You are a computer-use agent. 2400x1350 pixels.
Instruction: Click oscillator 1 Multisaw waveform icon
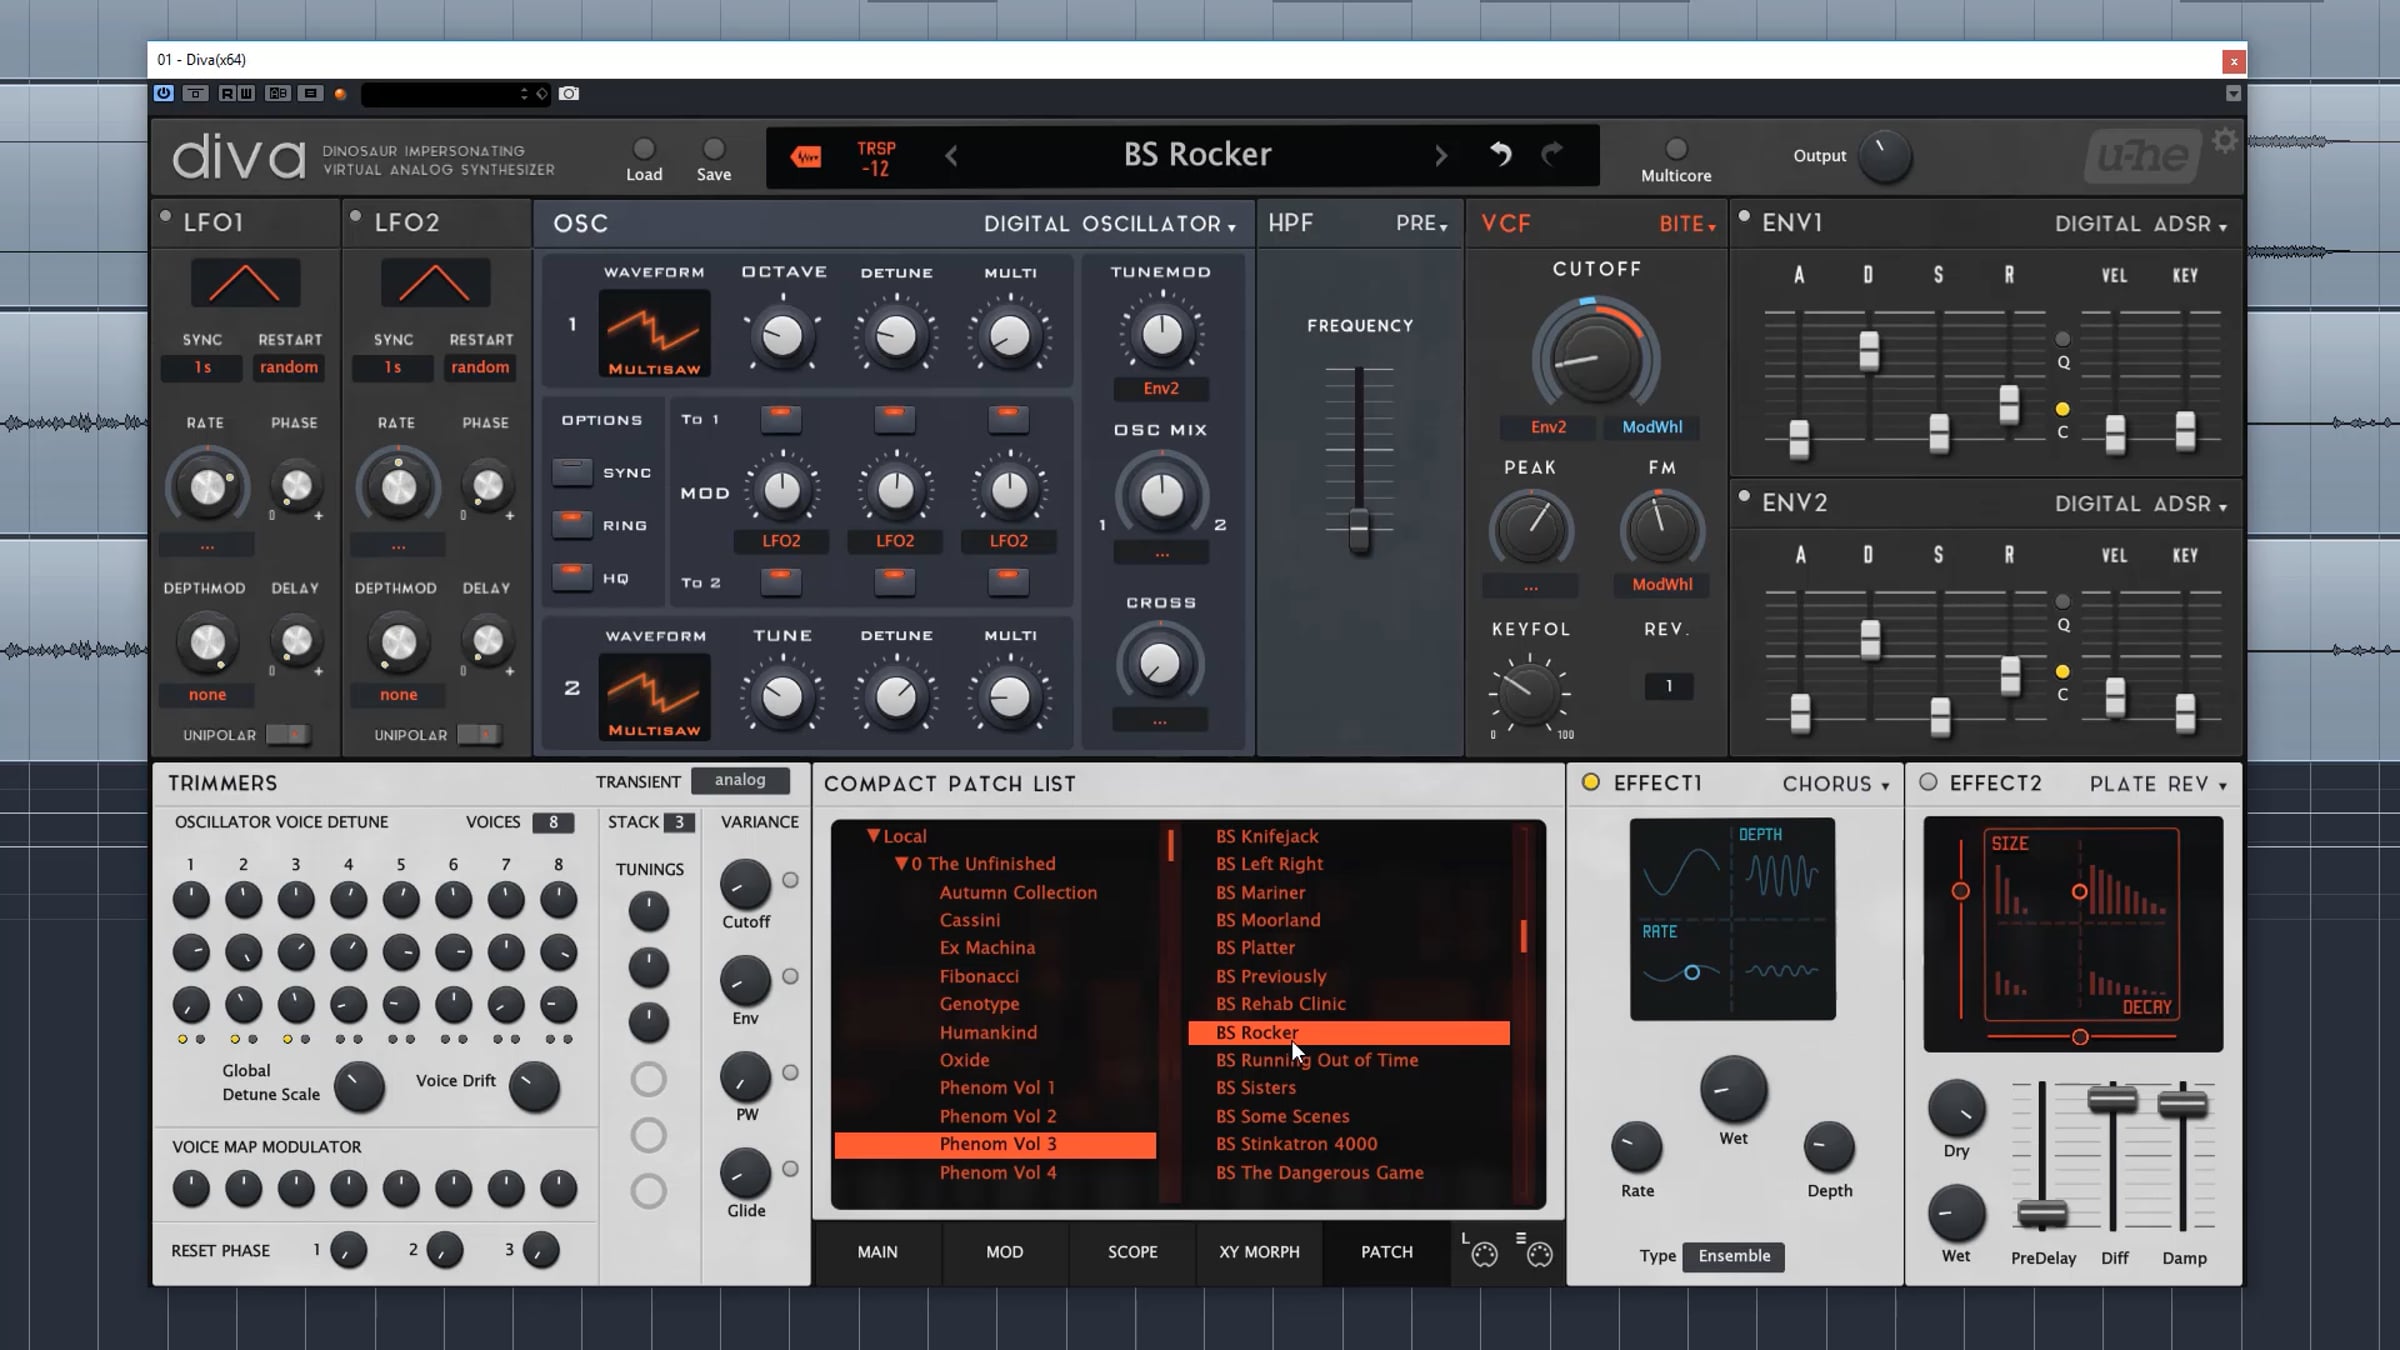(654, 333)
